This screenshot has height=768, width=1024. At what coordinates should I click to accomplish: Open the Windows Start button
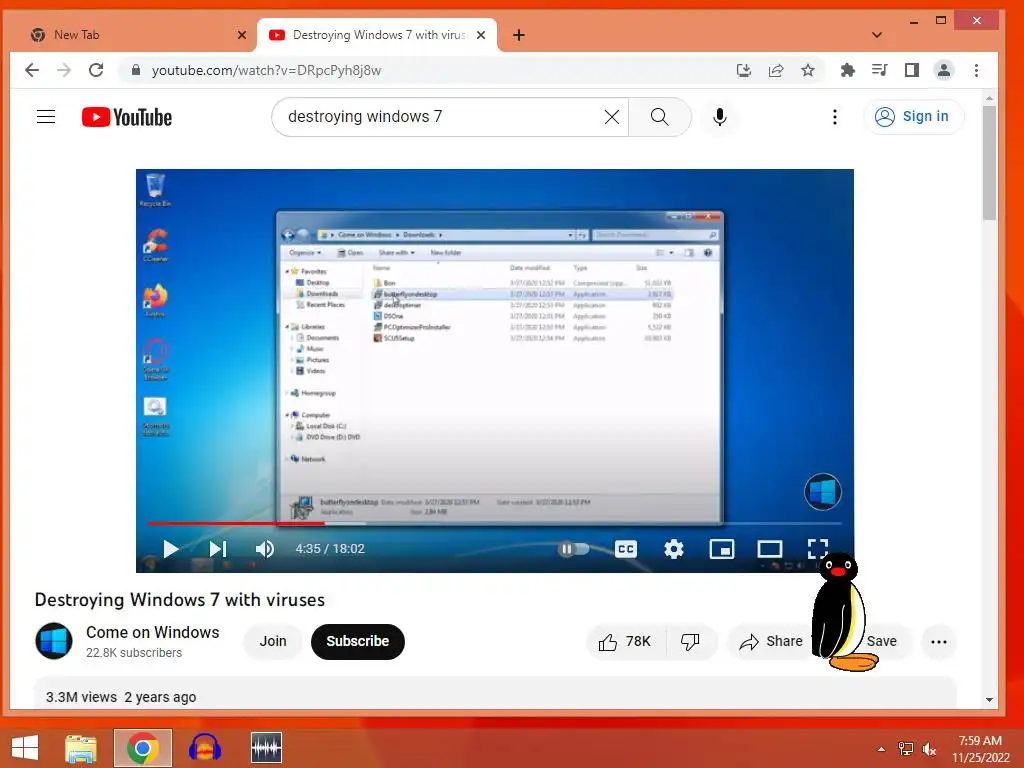[25, 748]
